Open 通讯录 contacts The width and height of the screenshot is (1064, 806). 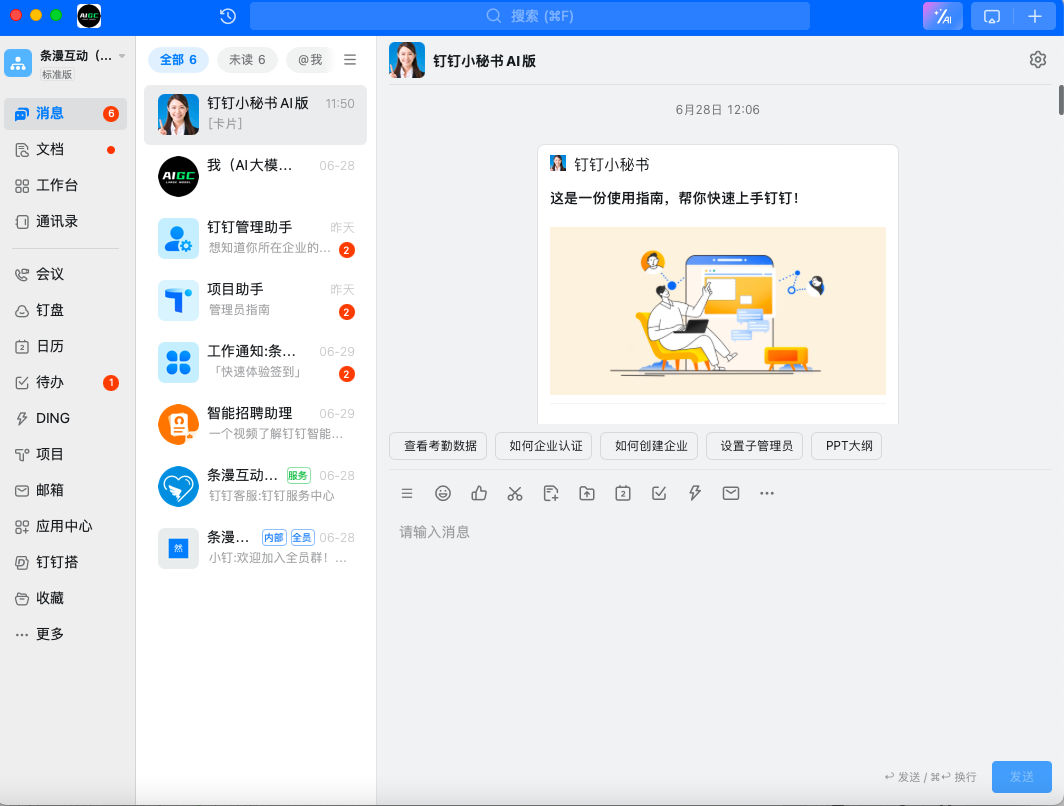coord(65,221)
